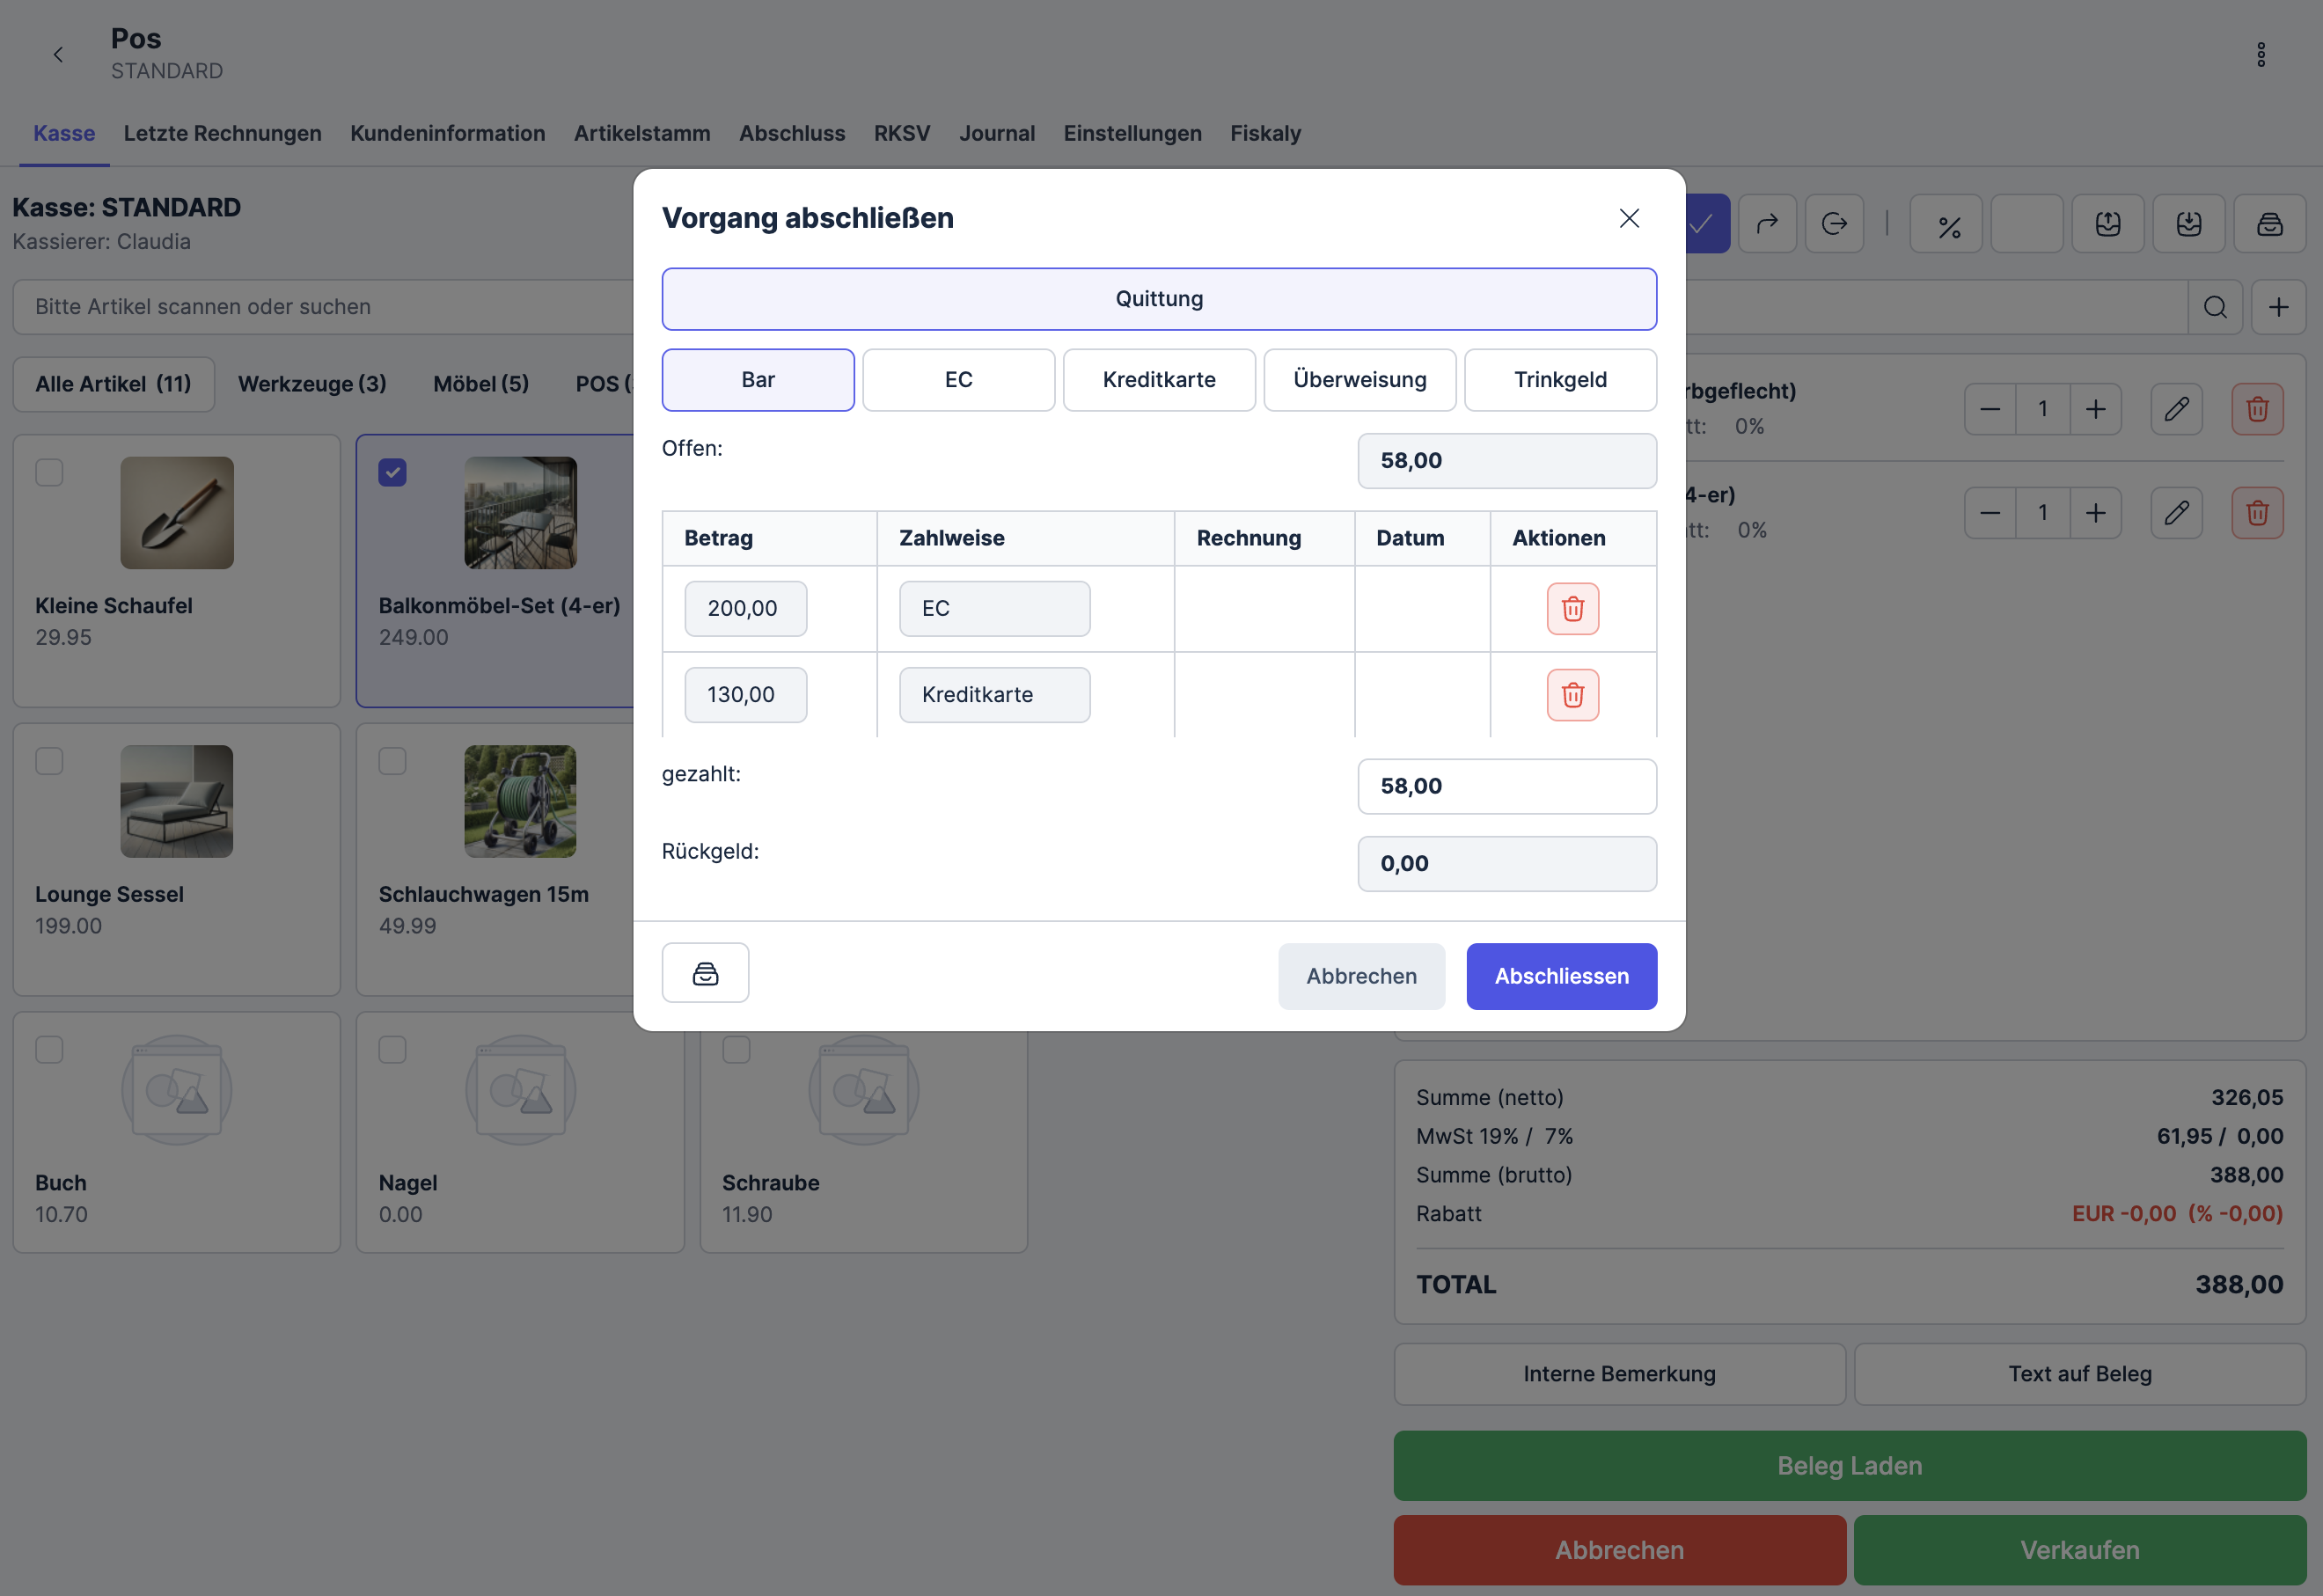Open the Quittung receipt type selector

tap(1158, 299)
